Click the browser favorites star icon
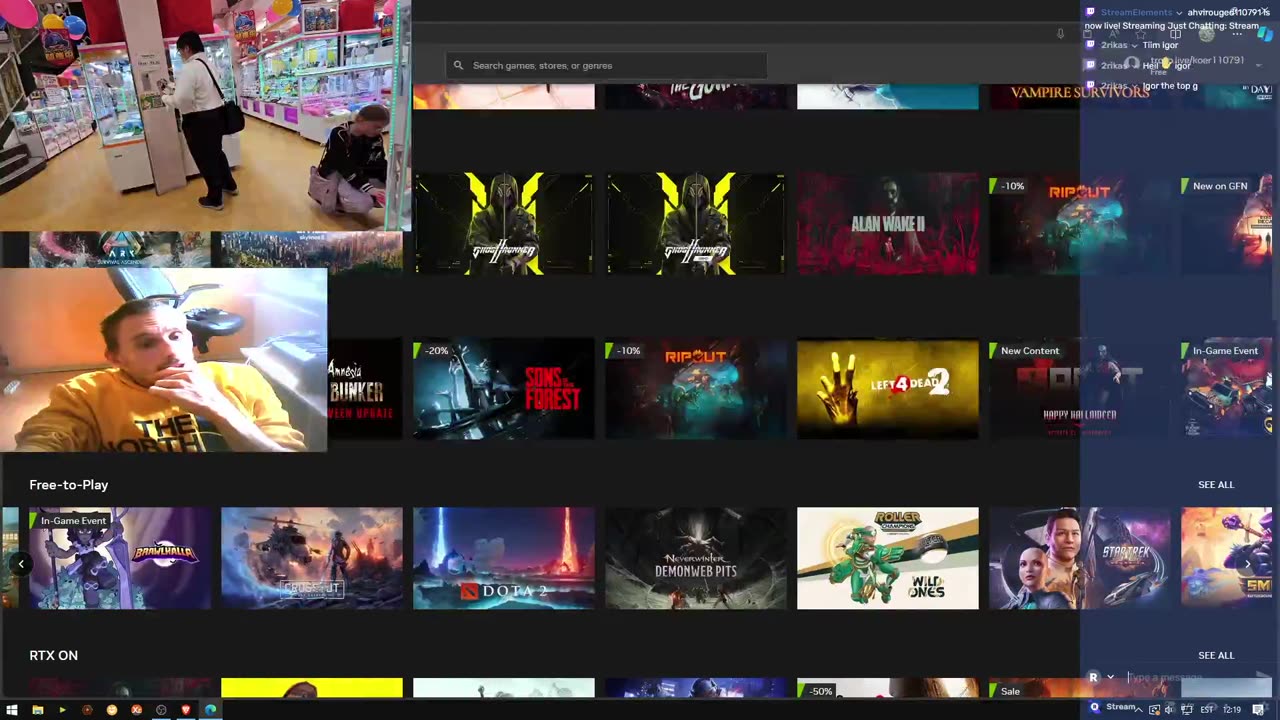The image size is (1280, 720). coord(1141,34)
